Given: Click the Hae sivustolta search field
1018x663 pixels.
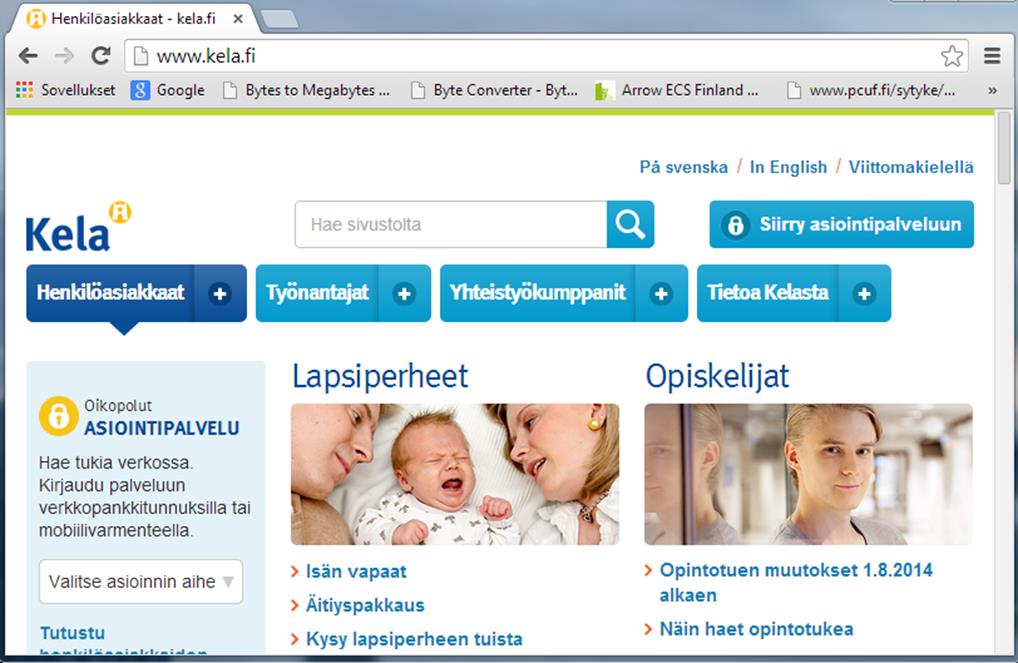Looking at the screenshot, I should [451, 224].
